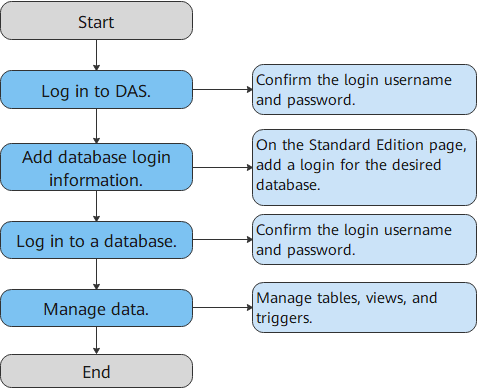The image size is (478, 388).
Task: Click the 'Manage data.' step box
Action: tap(96, 308)
